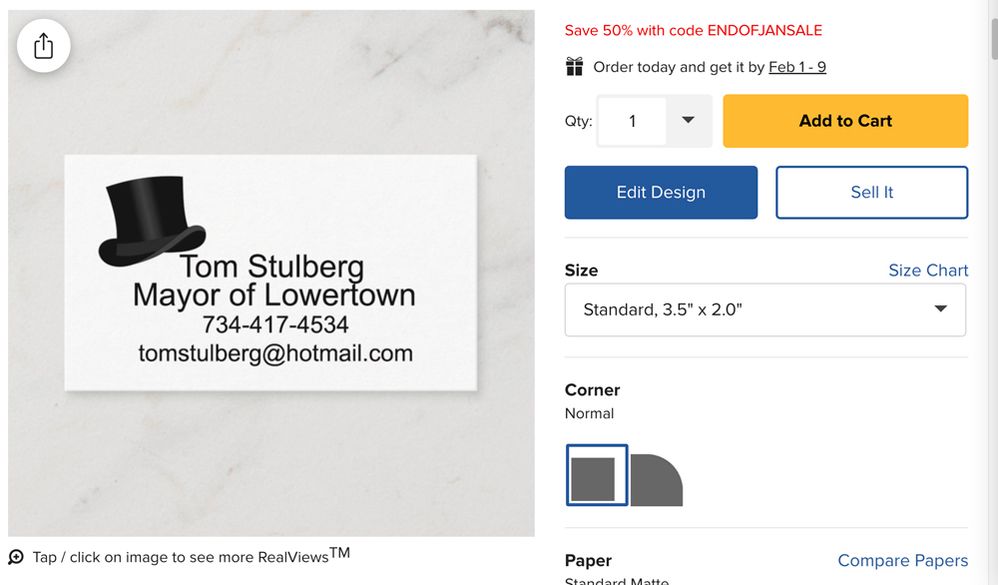Click the quantity number field
This screenshot has height=585, width=998.
click(632, 121)
